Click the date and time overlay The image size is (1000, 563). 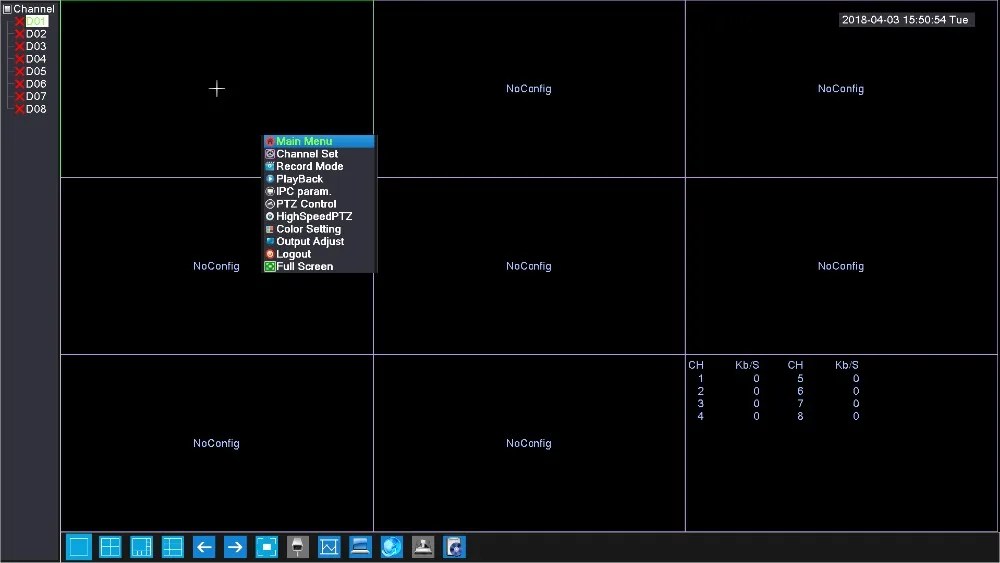[906, 20]
